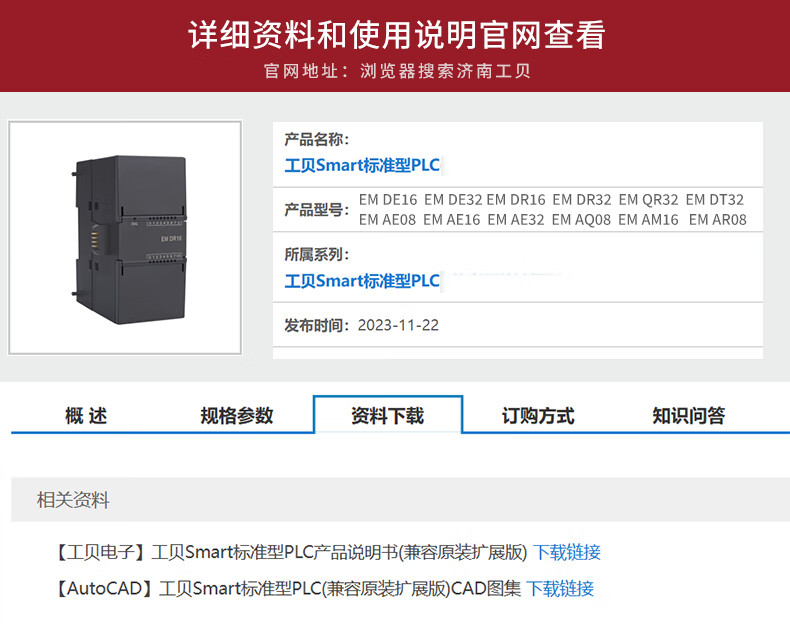
Task: Select model EM DE16 in the product models
Action: (388, 200)
